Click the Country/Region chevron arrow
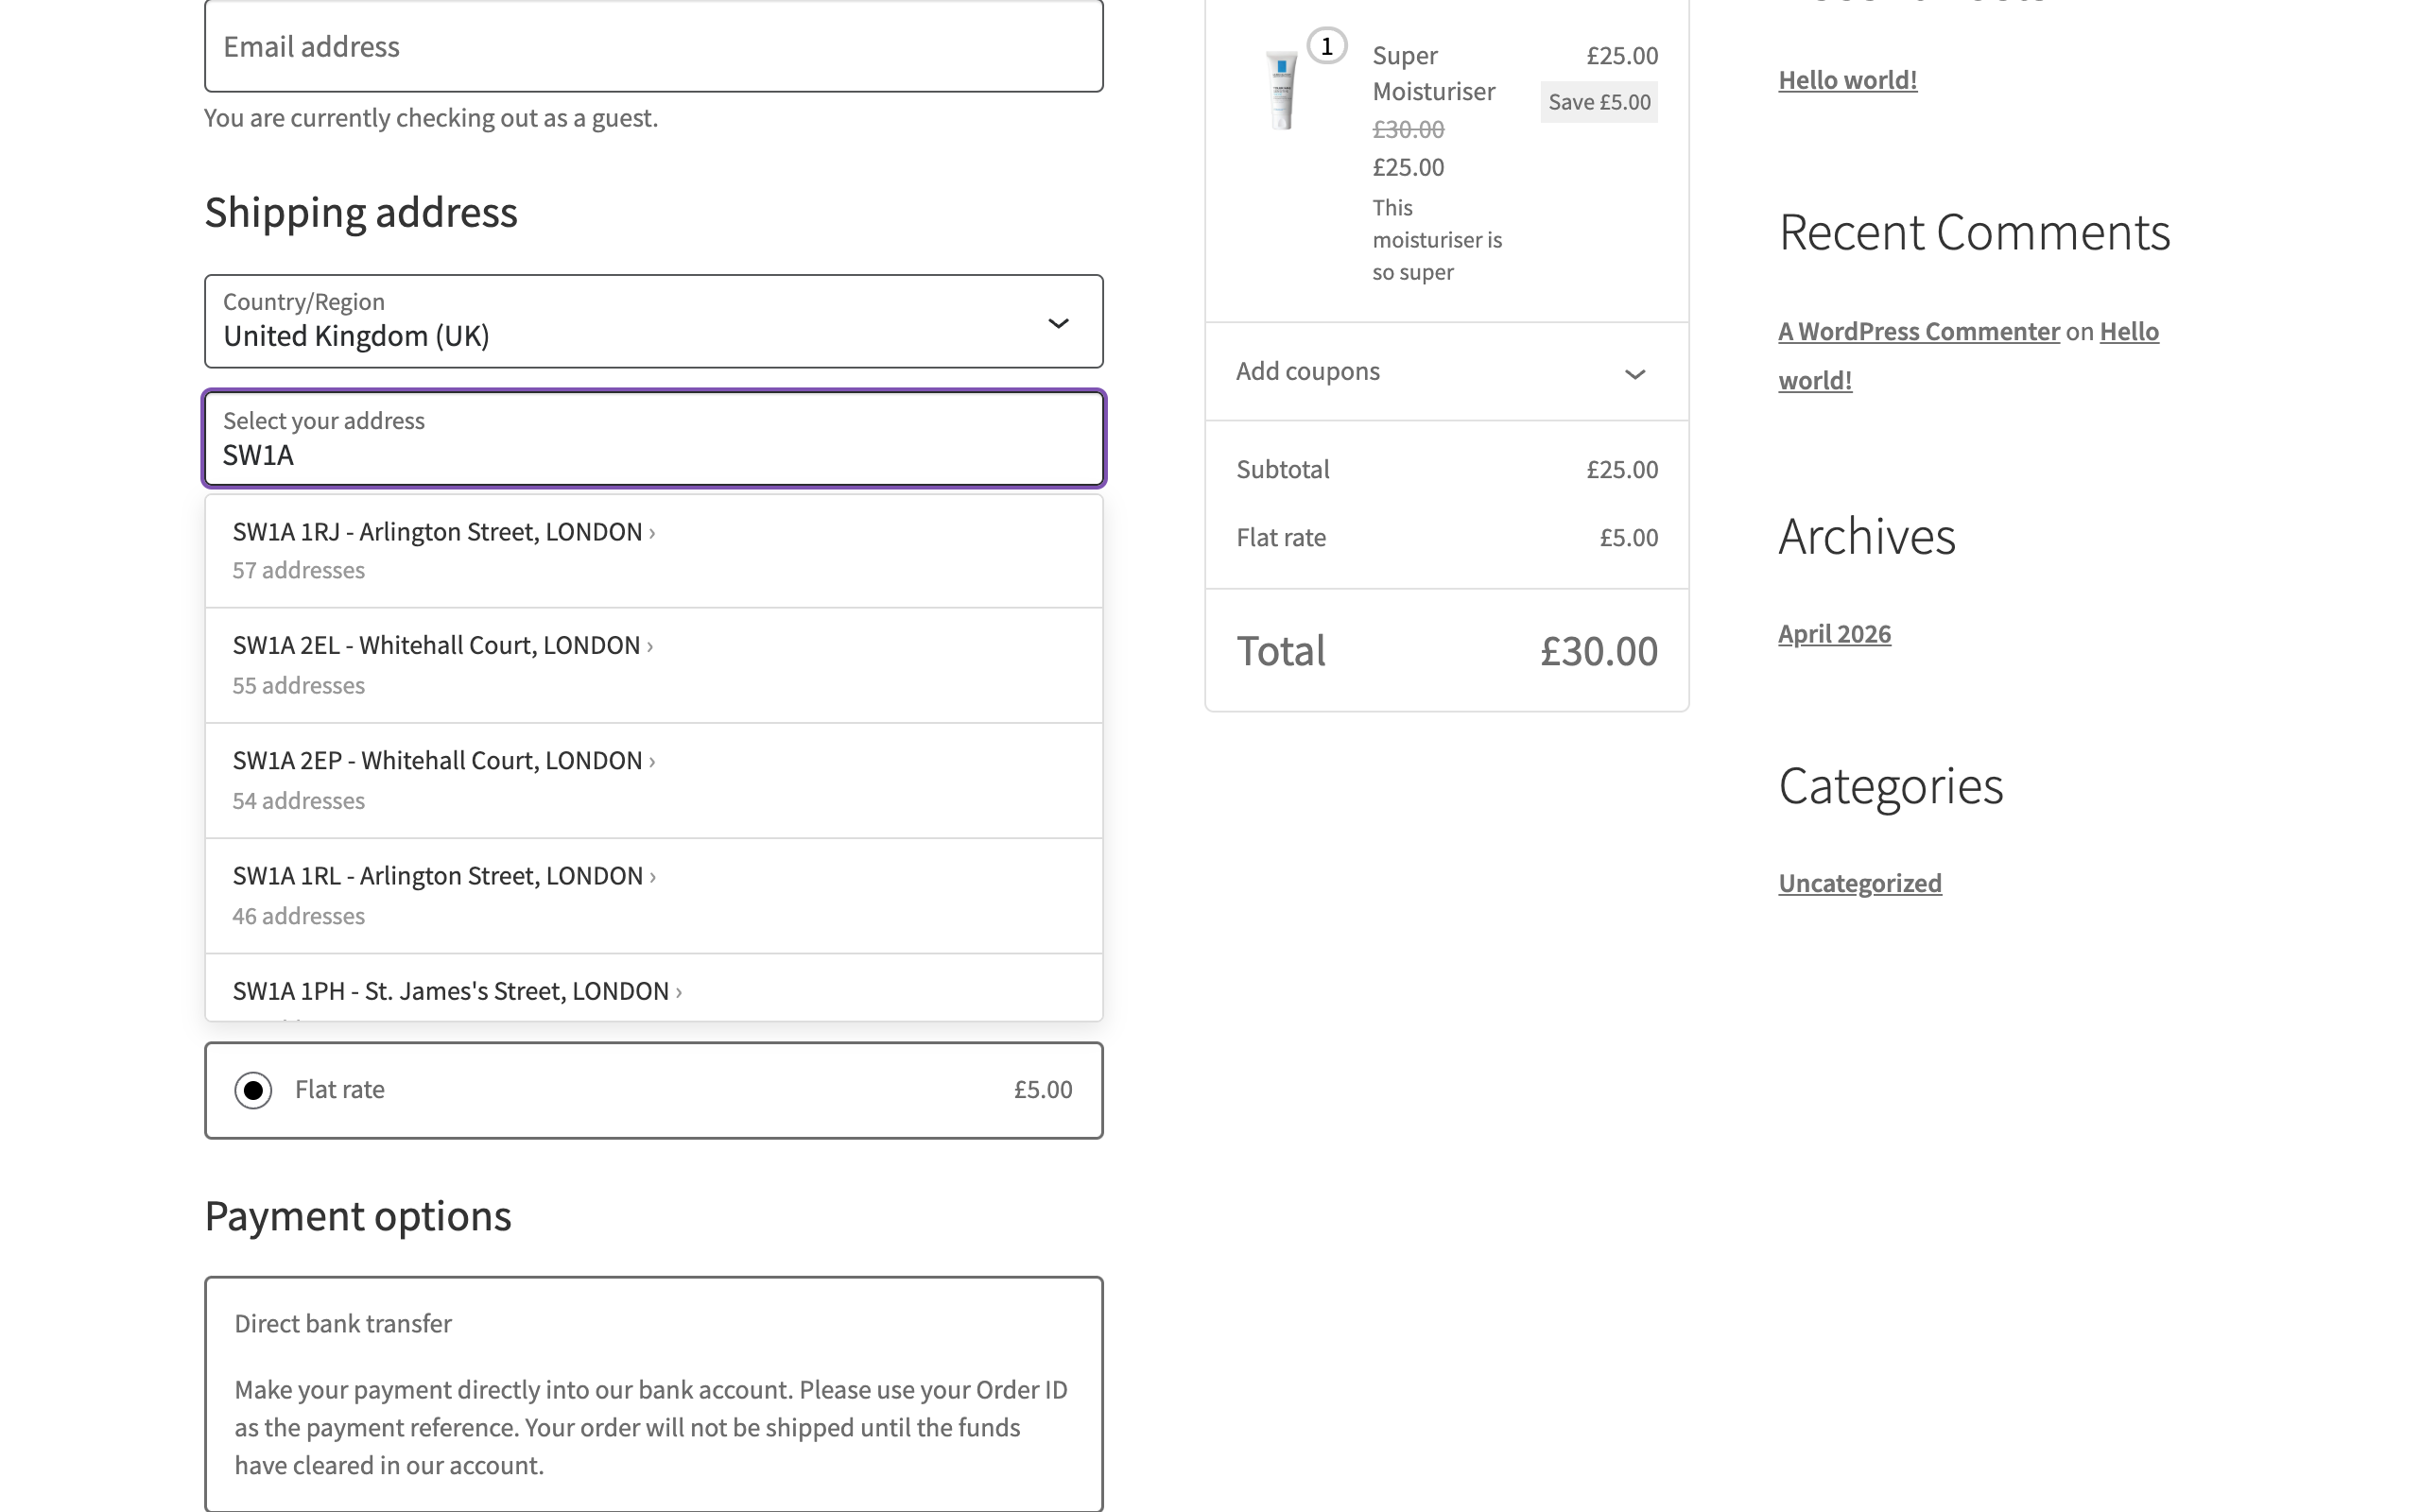 click(1058, 323)
